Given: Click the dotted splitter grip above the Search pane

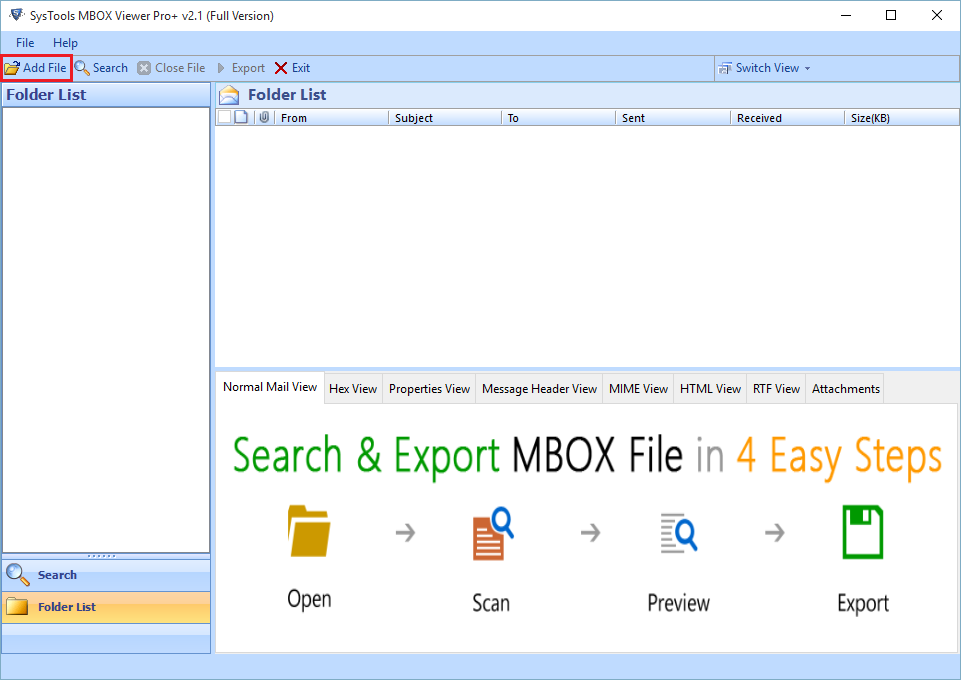Looking at the screenshot, I should pos(102,556).
